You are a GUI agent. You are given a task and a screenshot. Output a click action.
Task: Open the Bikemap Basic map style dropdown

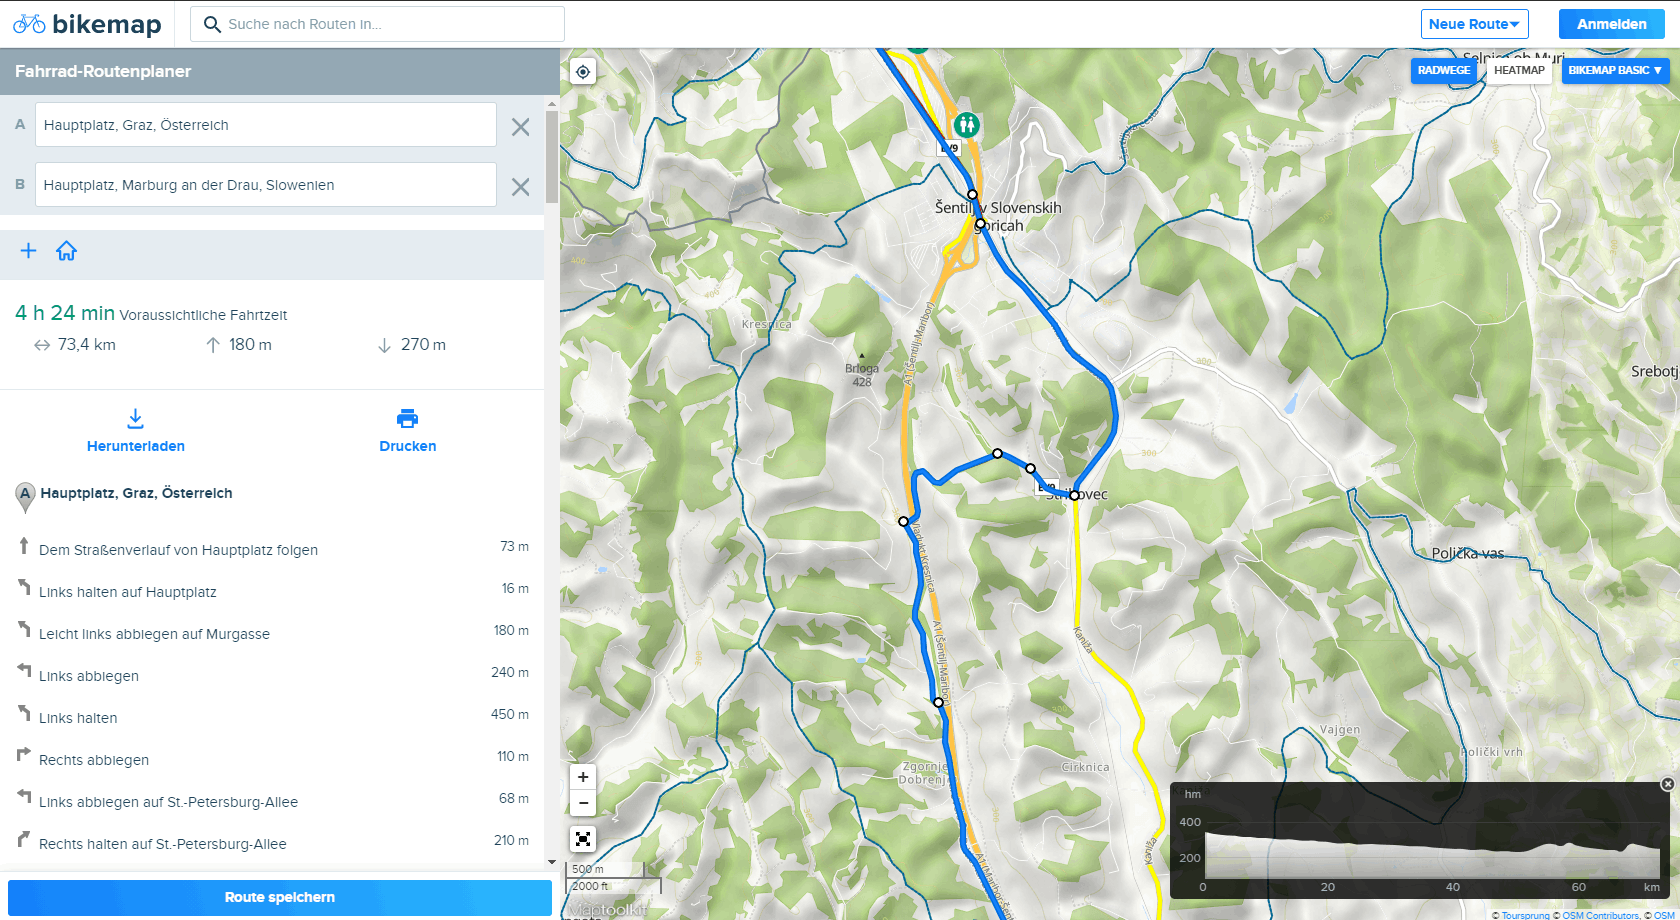point(1614,70)
